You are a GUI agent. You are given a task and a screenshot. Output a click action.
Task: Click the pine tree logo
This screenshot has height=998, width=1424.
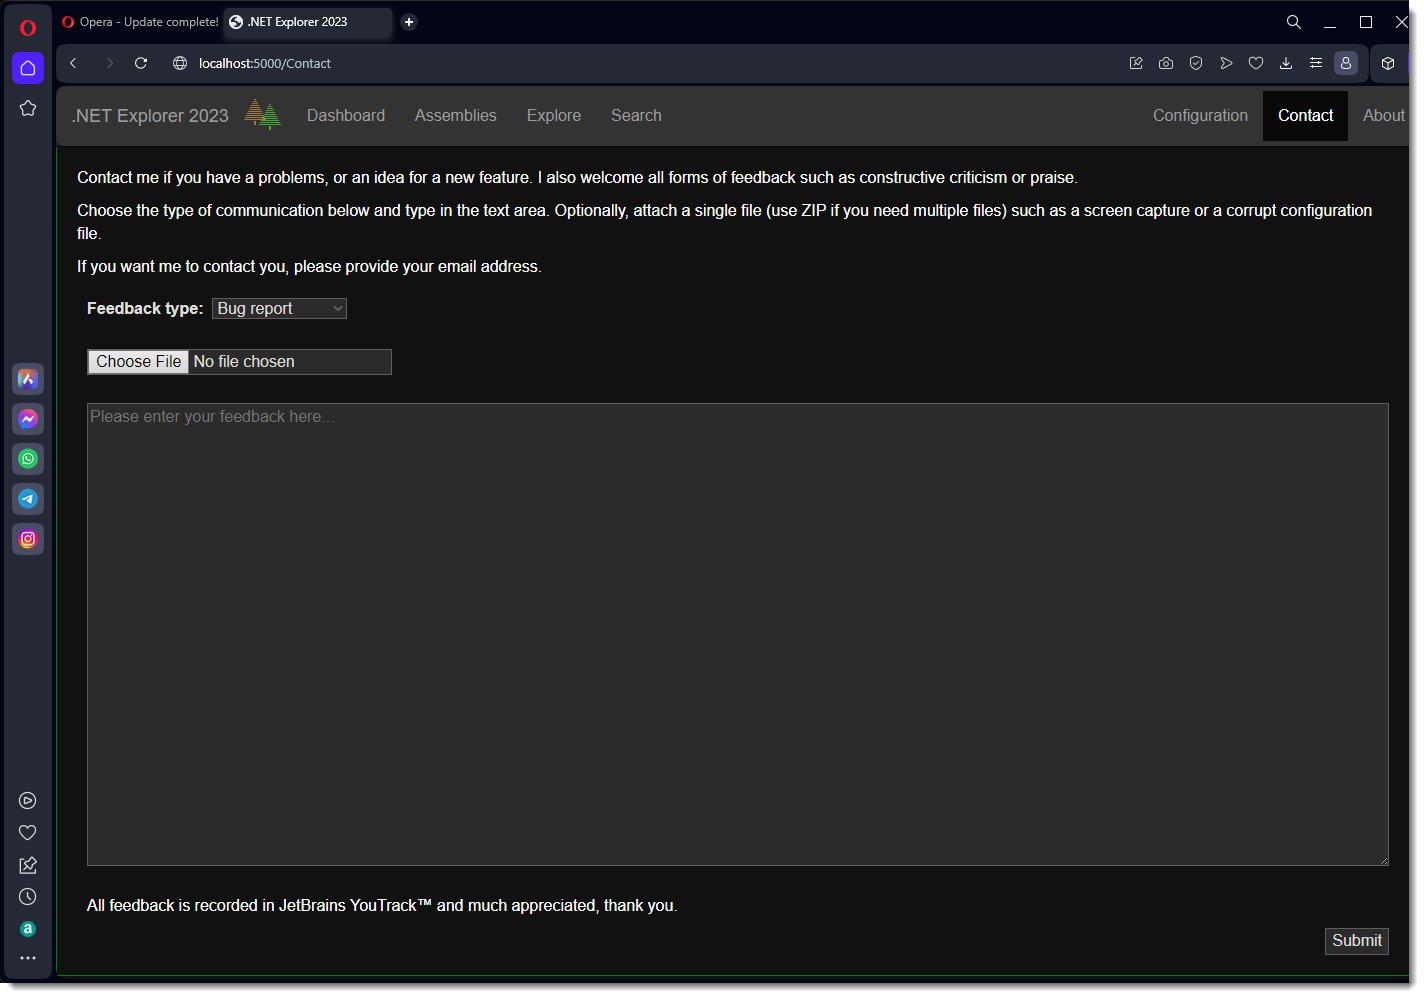263,114
